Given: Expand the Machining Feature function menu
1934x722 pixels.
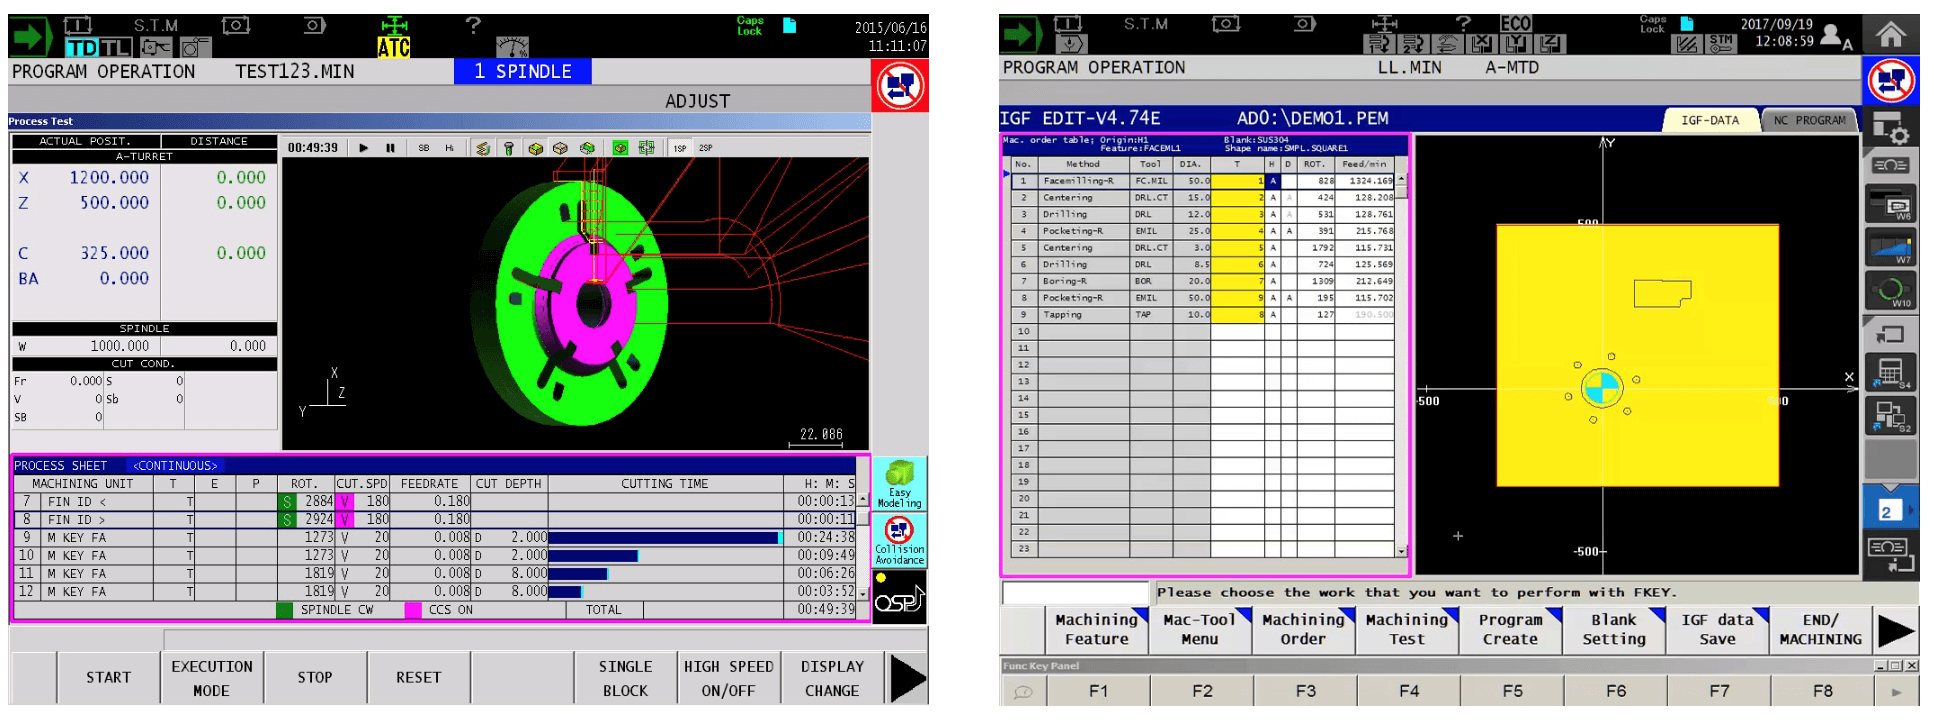Looking at the screenshot, I should click(x=1096, y=629).
